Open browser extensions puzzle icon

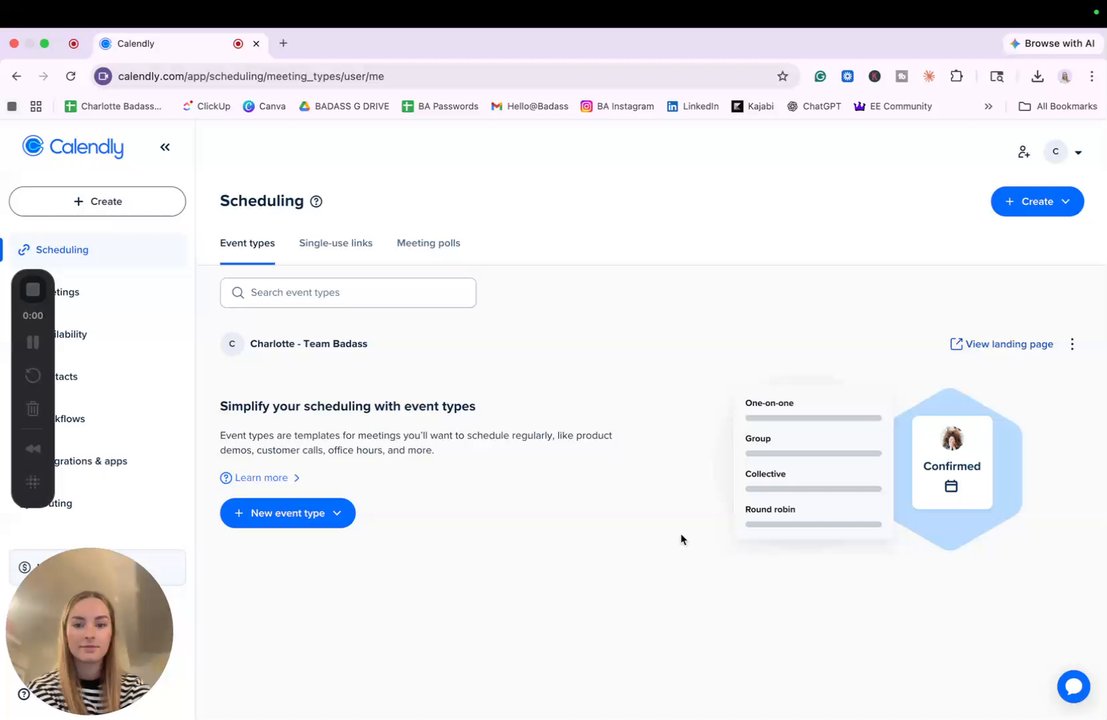tap(957, 76)
